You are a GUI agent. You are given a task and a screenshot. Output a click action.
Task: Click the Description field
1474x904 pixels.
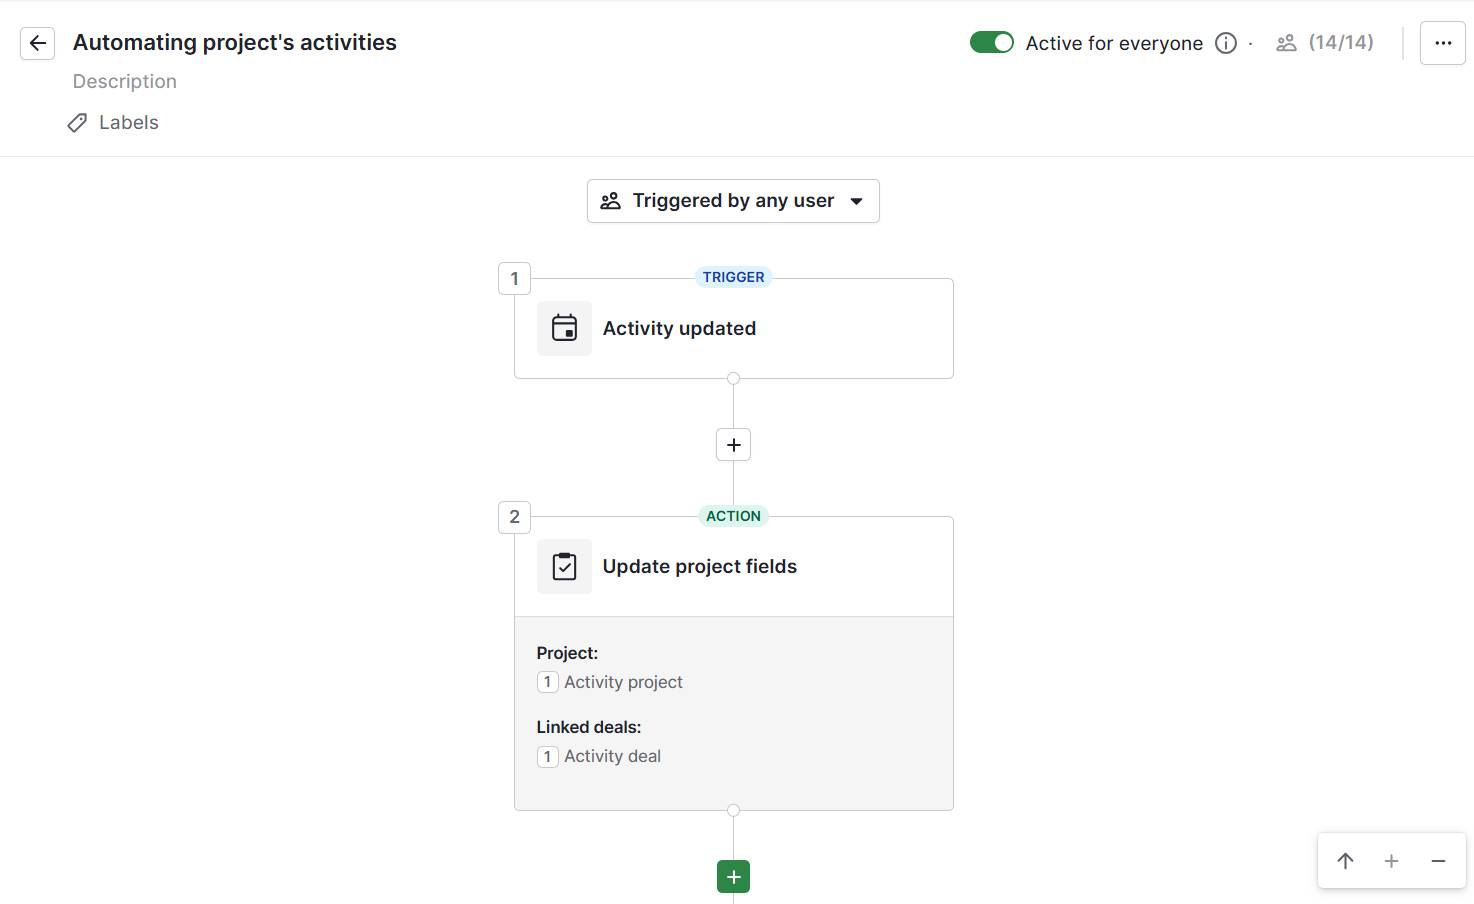click(125, 82)
